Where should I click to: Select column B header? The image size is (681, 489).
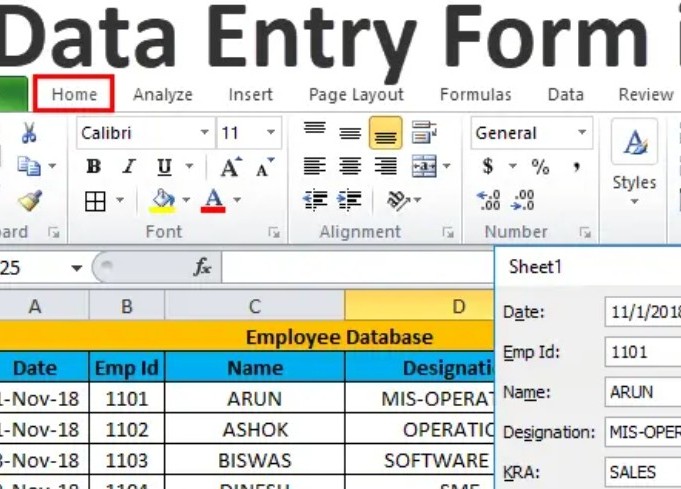point(127,306)
